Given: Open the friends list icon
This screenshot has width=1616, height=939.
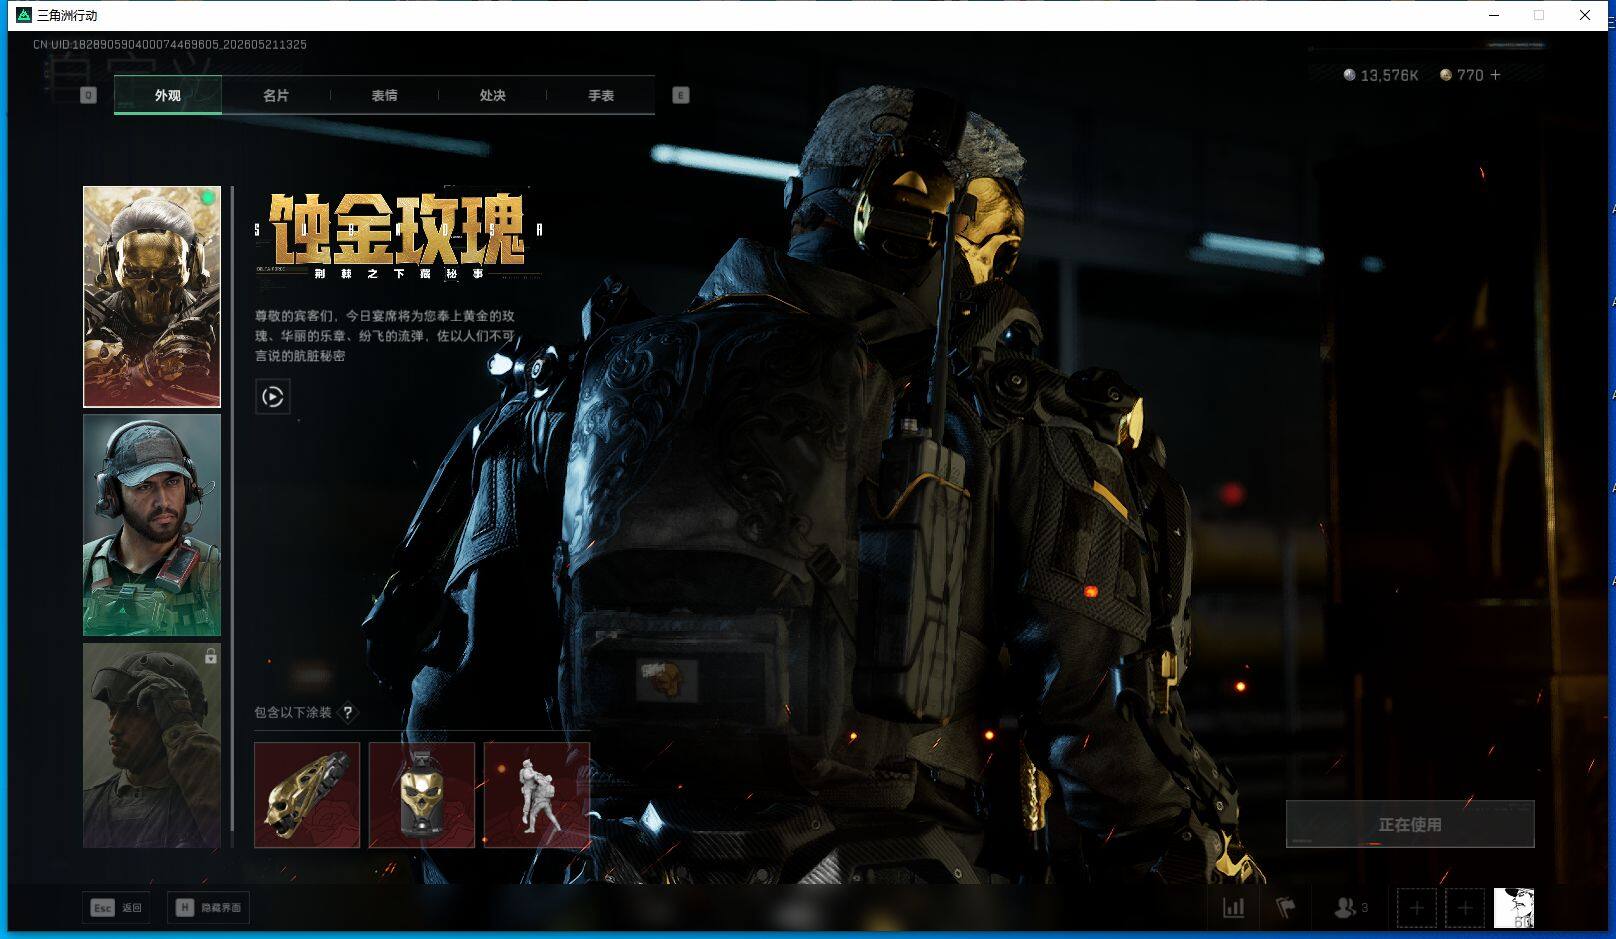Looking at the screenshot, I should pos(1350,908).
